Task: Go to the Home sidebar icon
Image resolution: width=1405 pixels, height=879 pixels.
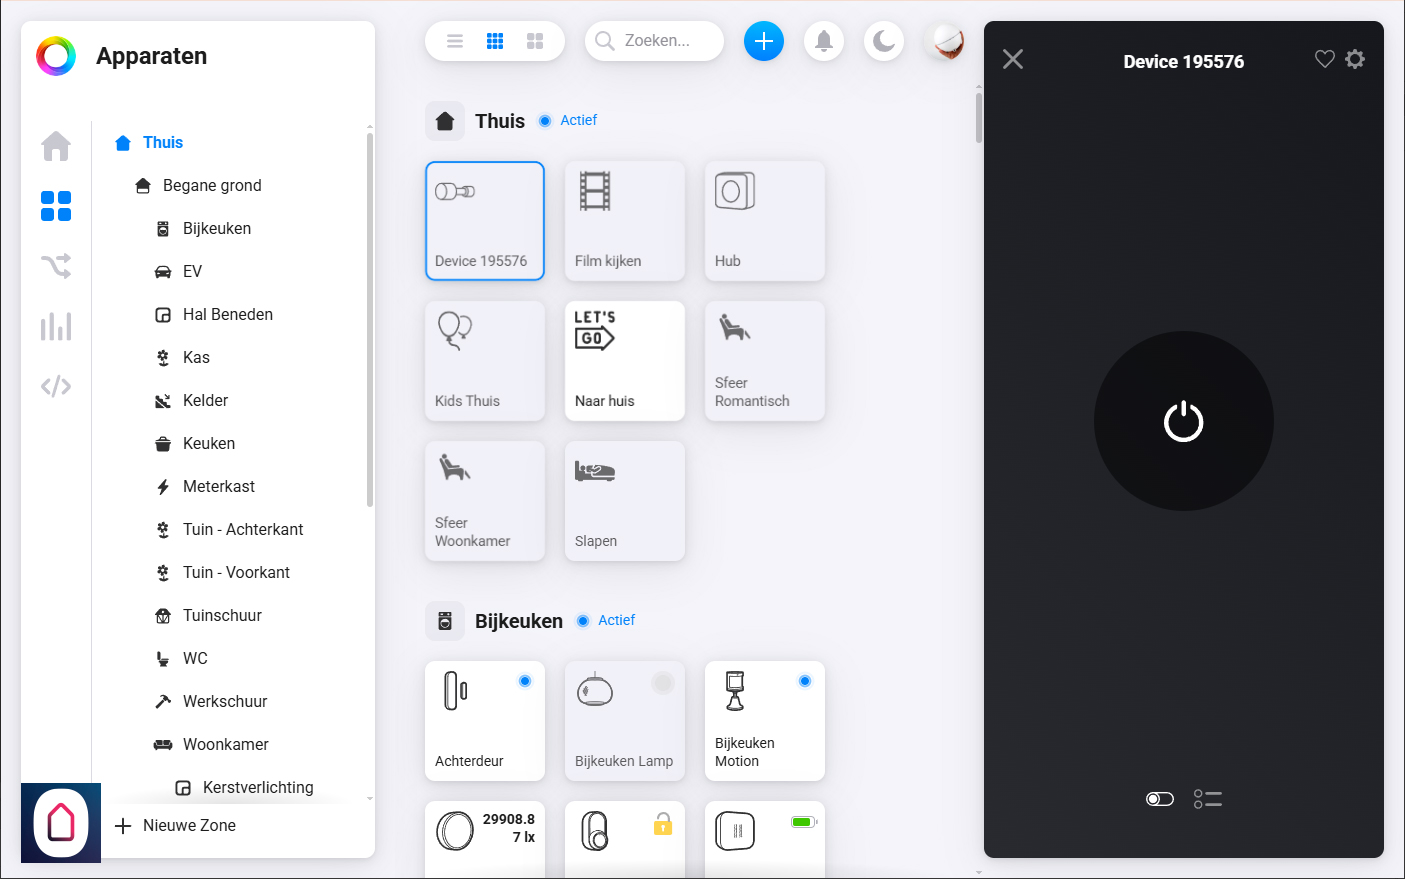Action: pos(56,146)
